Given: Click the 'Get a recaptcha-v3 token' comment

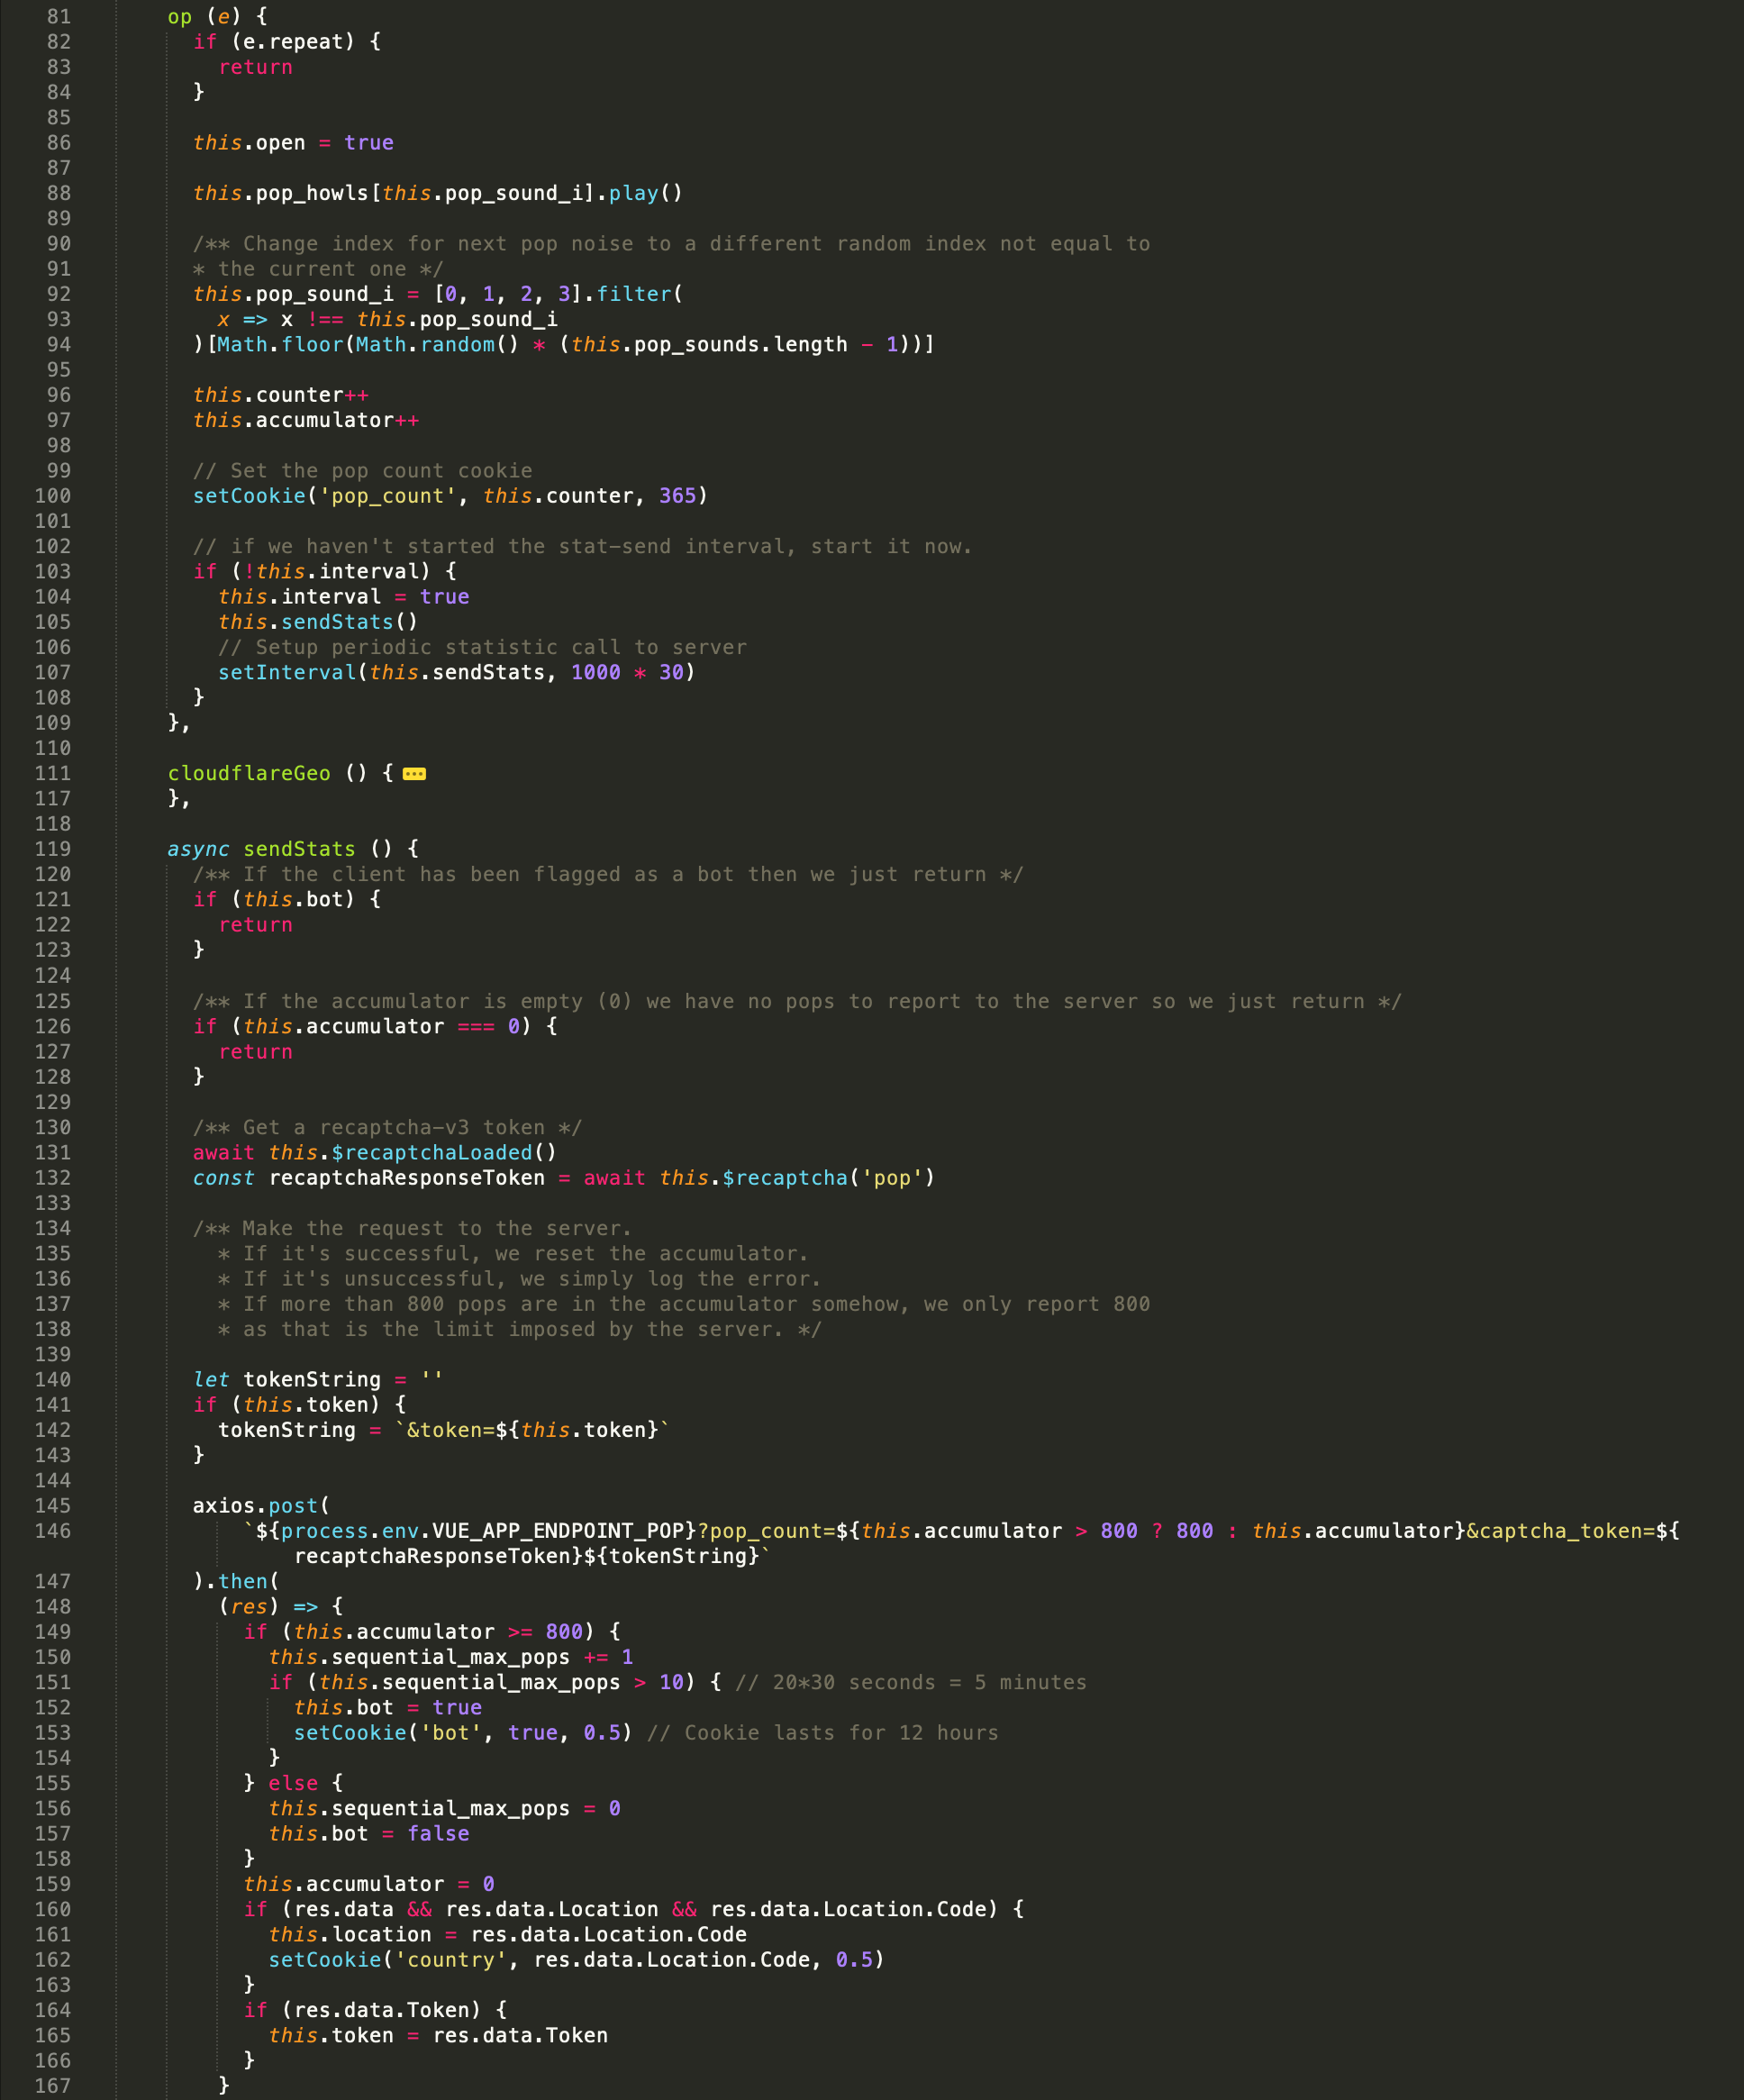Looking at the screenshot, I should 387,1127.
